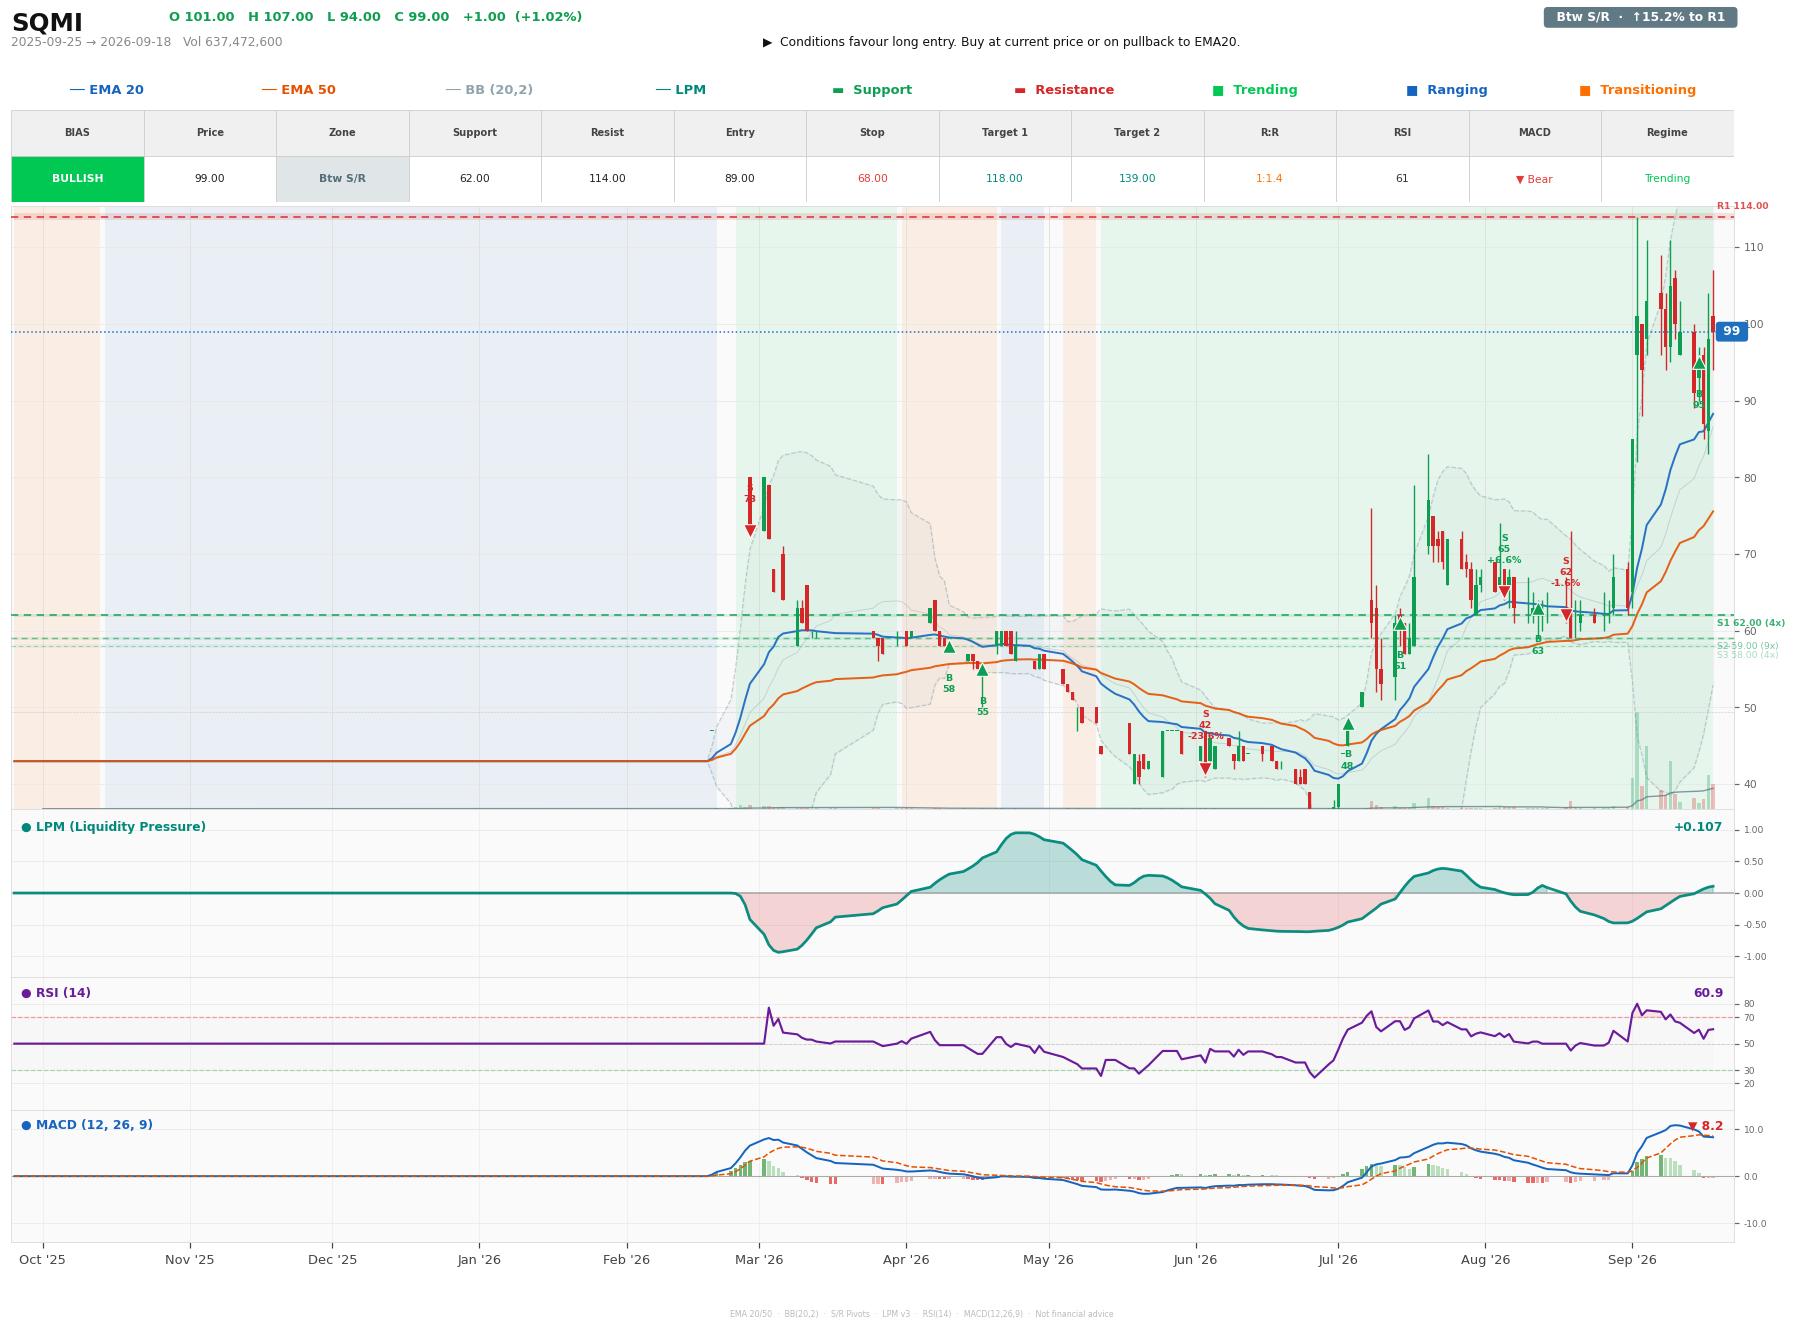Click the Jul '26 label on the time axis
The height and width of the screenshot is (1330, 1796).
pyautogui.click(x=1338, y=1260)
